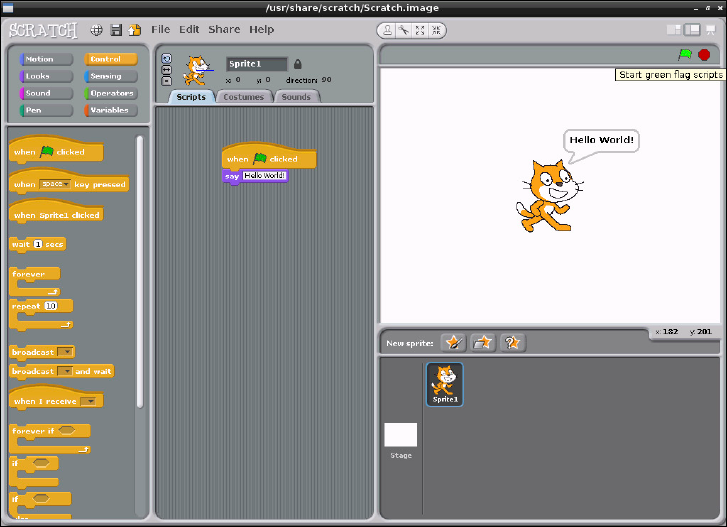Open the when I receive message dropdown

coord(88,401)
